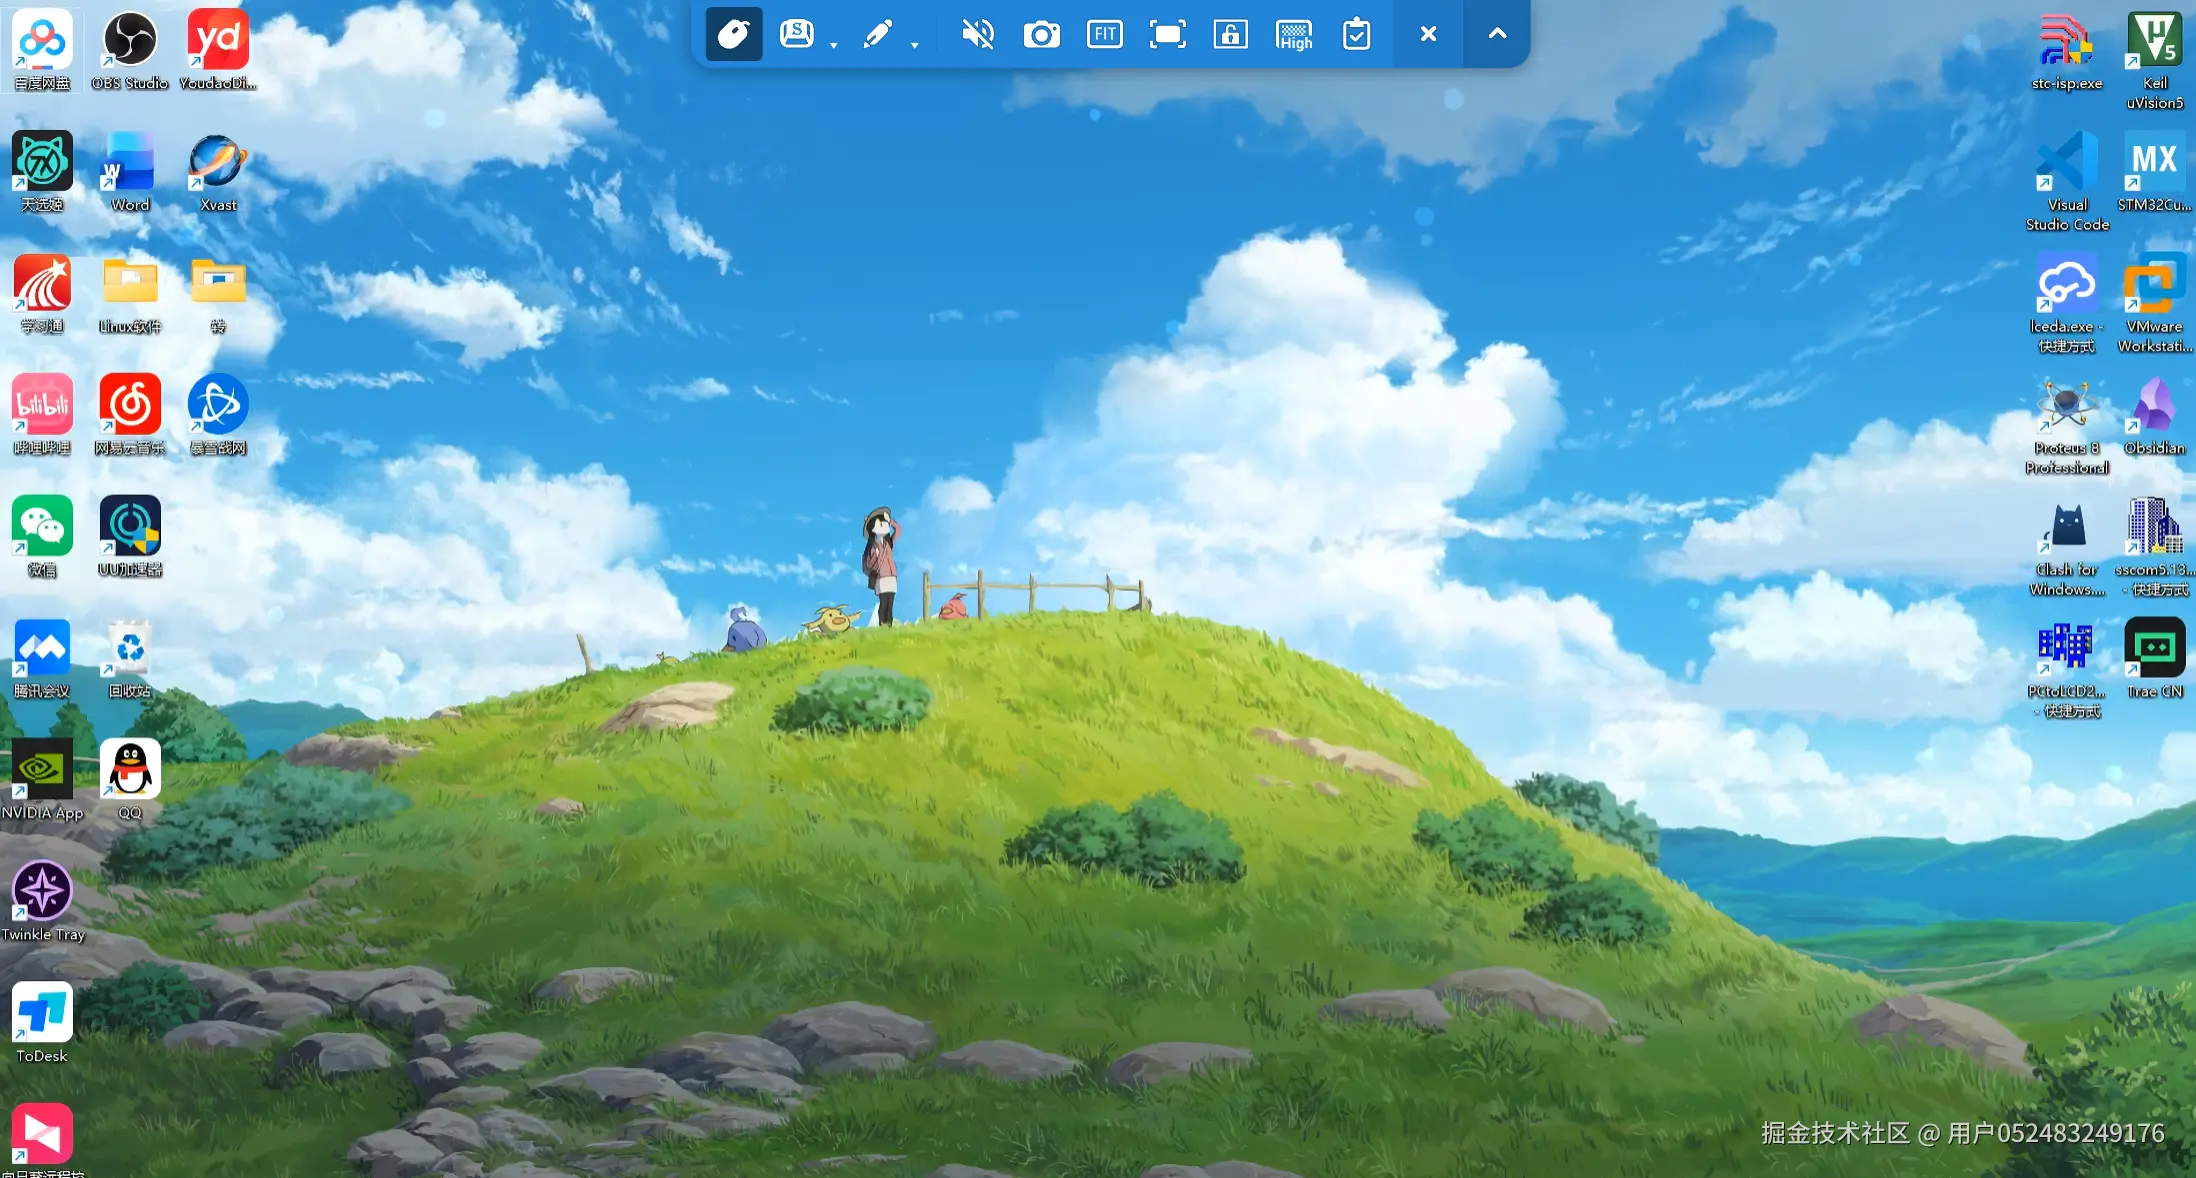2196x1178 pixels.
Task: Expand the pen tool dropdown arrow
Action: pyautogui.click(x=914, y=45)
